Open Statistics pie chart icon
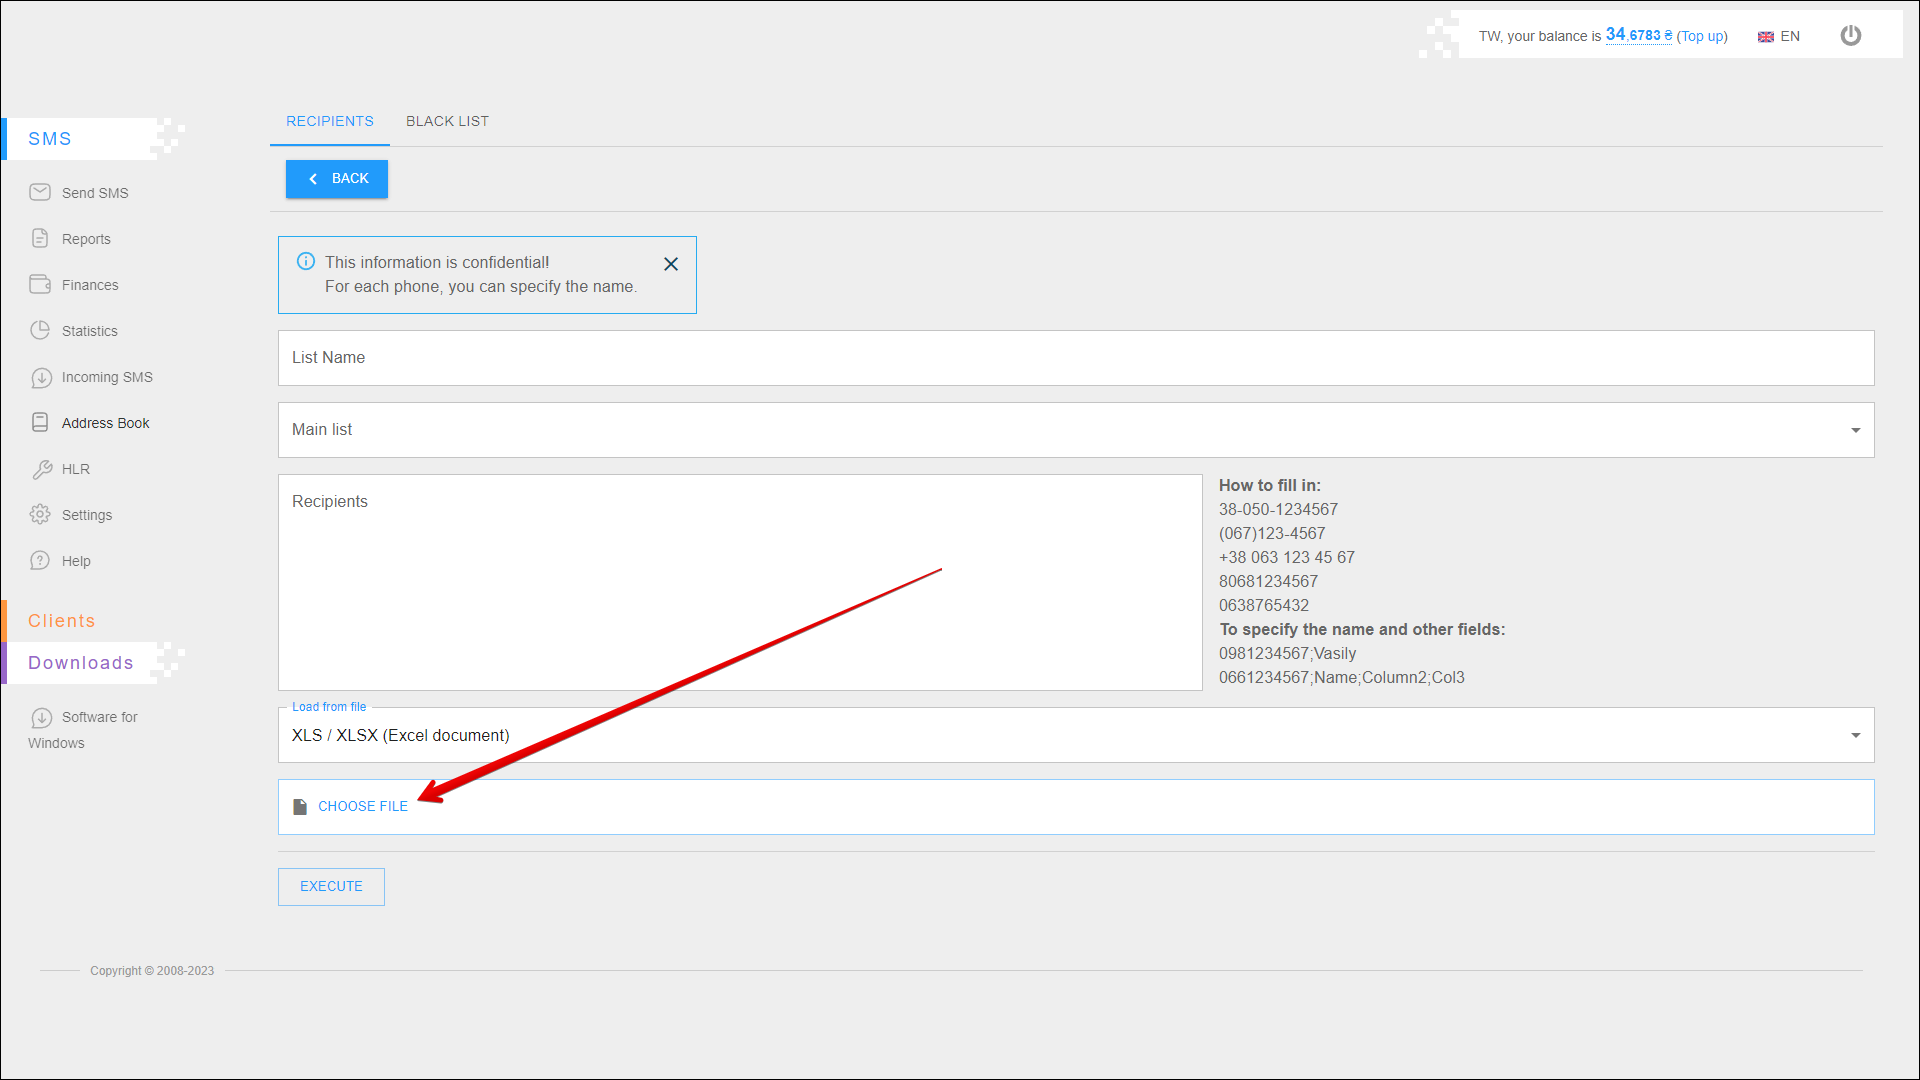1920x1080 pixels. coord(40,330)
